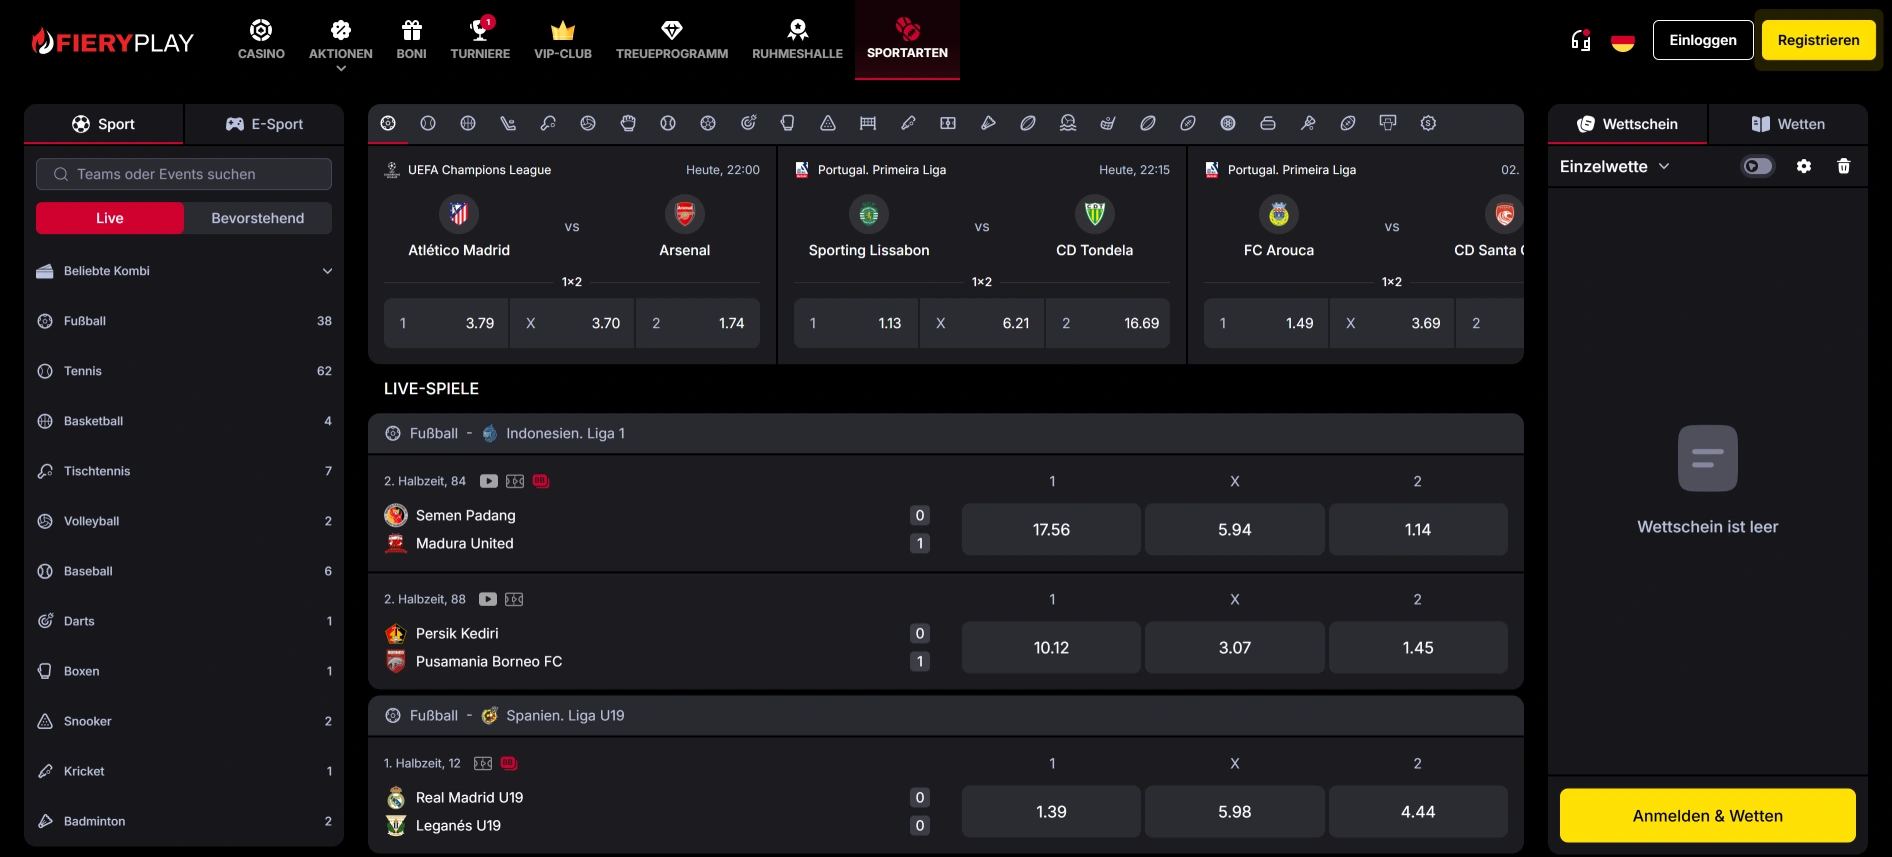Open the German flag language selector
Viewport: 1892px width, 857px height.
(1623, 41)
